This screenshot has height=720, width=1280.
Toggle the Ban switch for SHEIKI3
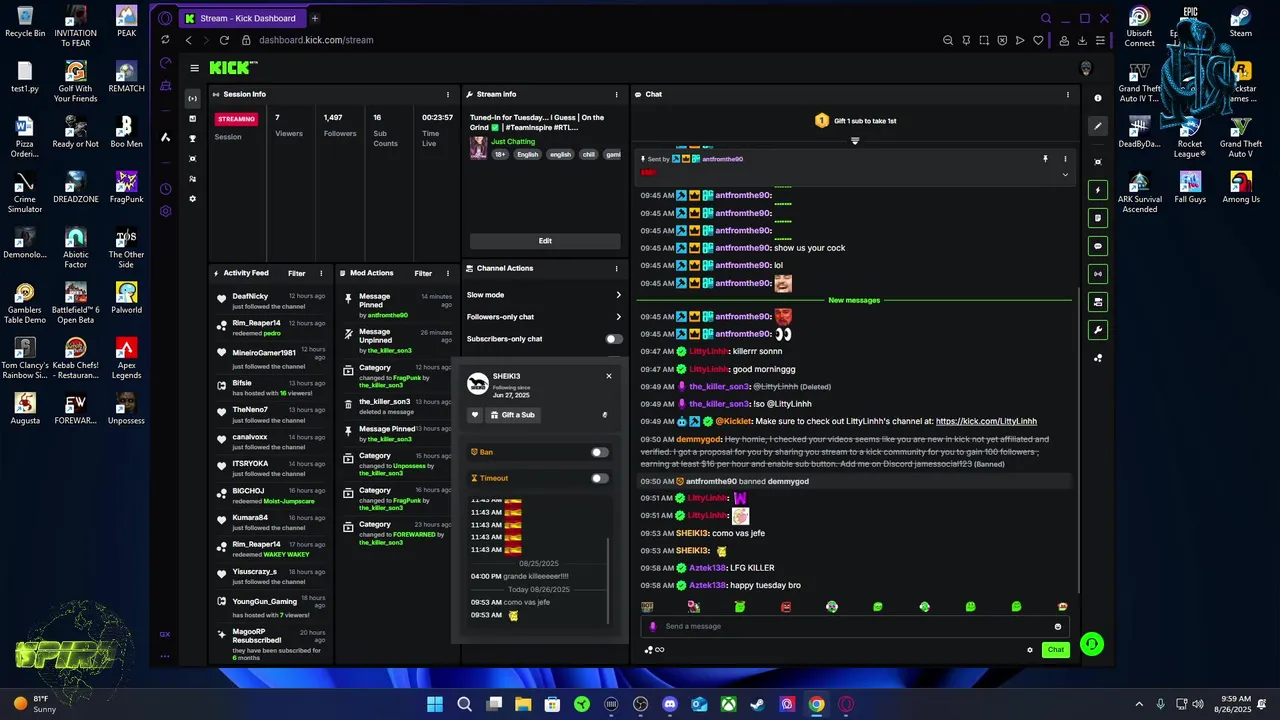(x=599, y=452)
